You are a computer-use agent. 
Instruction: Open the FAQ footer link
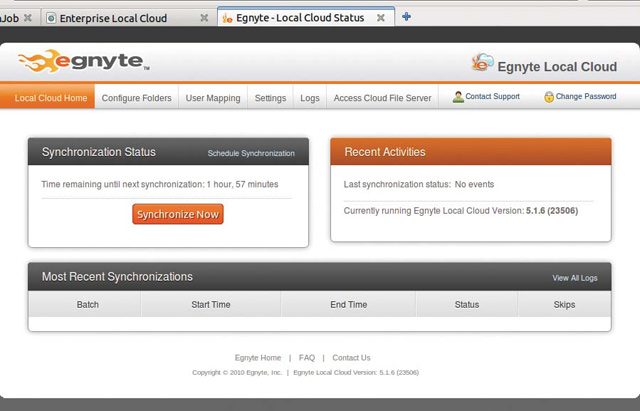coord(307,358)
